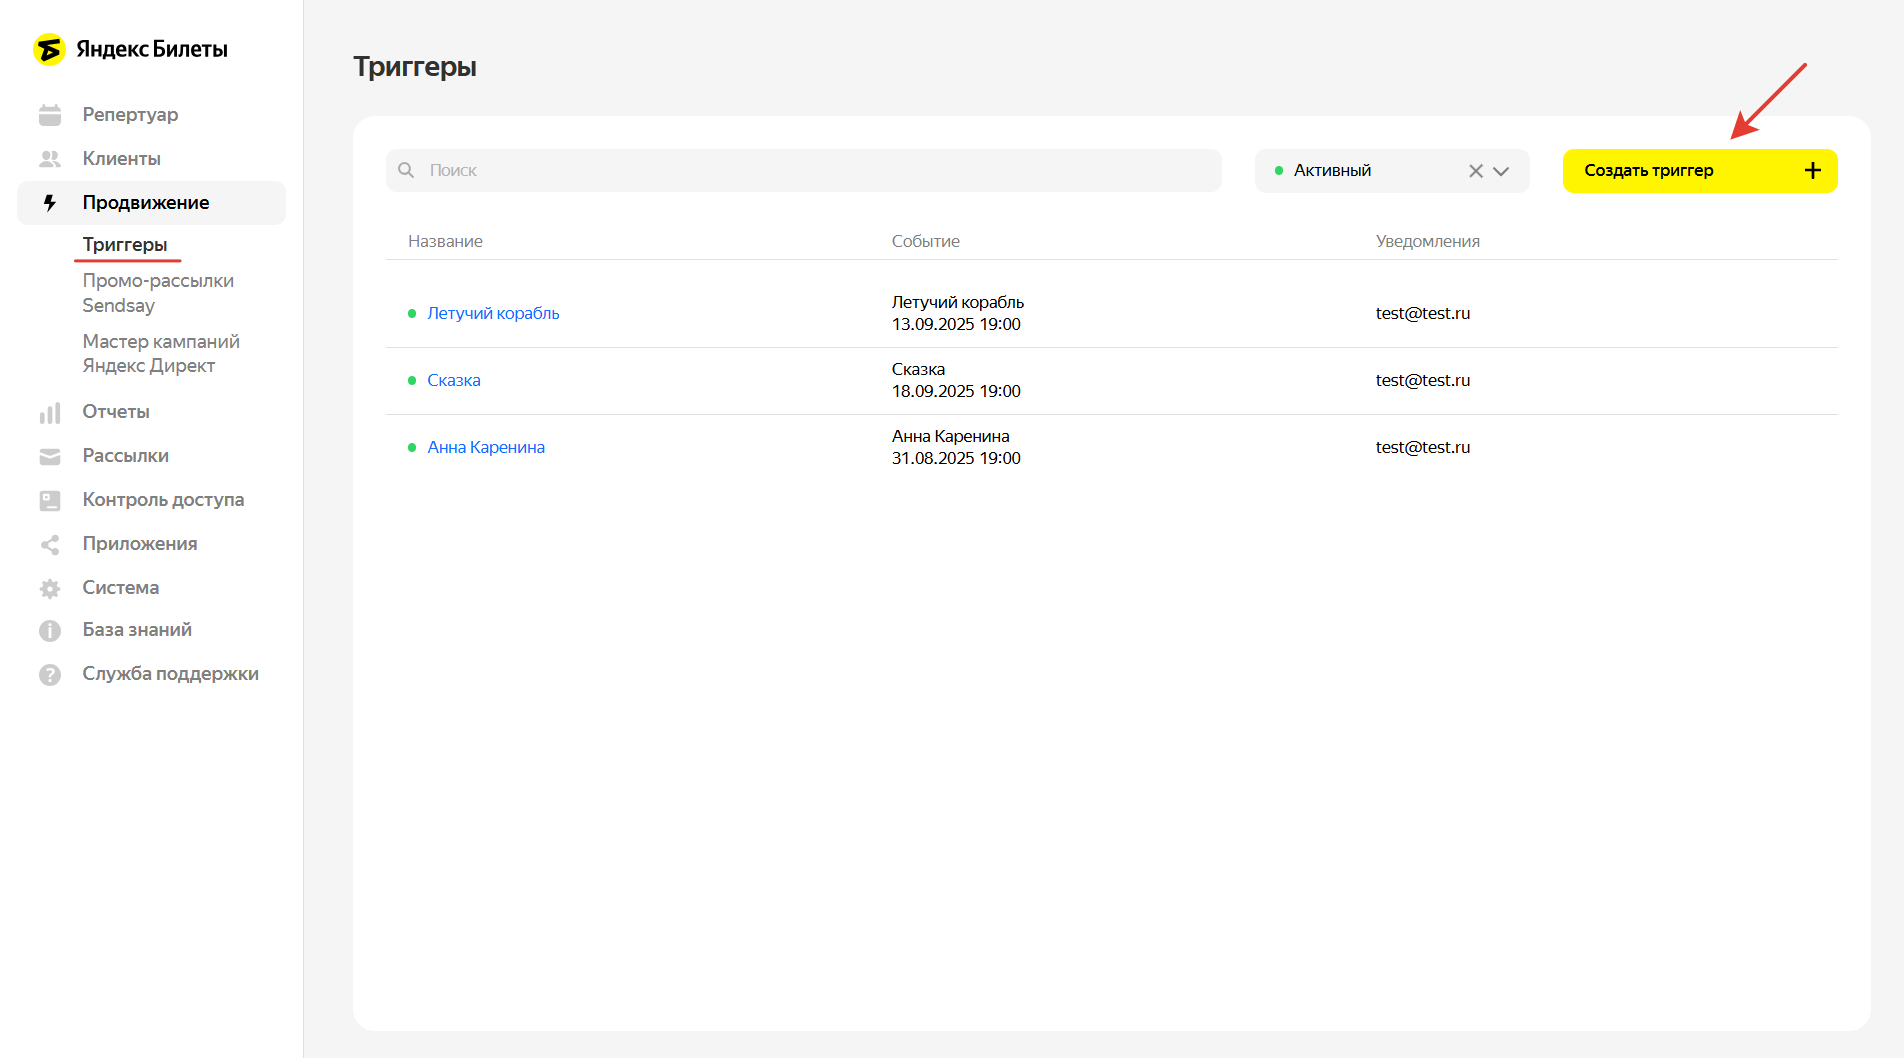
Task: Click the Яндекс Билеты logo icon
Action: pyautogui.click(x=49, y=49)
